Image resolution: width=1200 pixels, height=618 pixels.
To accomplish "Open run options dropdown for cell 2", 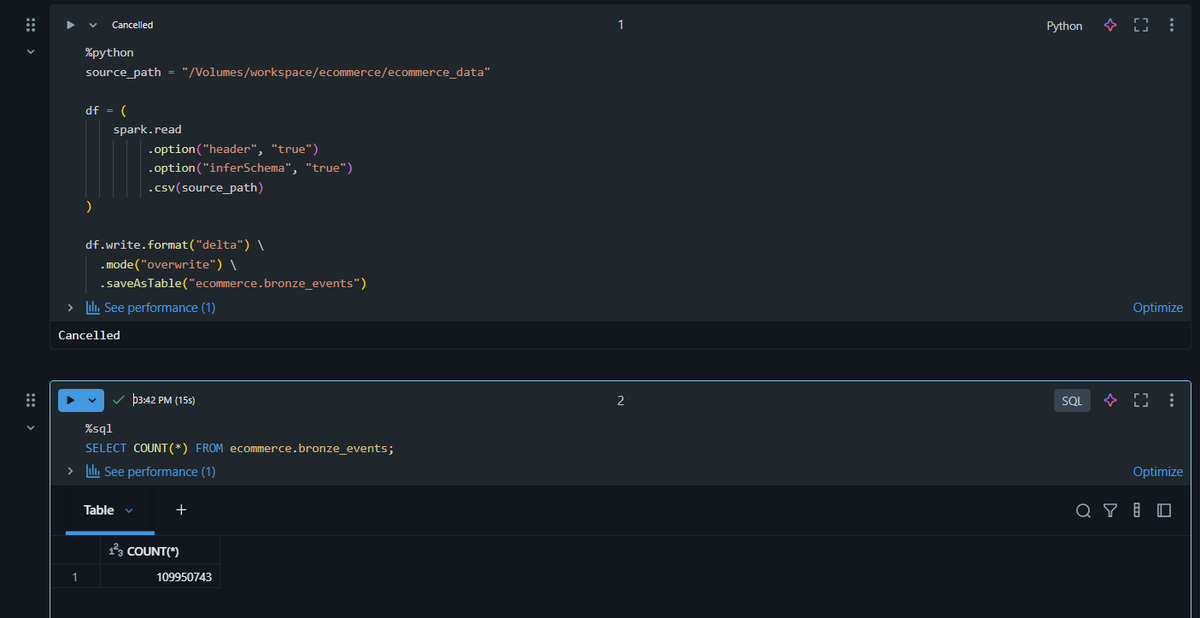I will pyautogui.click(x=93, y=400).
